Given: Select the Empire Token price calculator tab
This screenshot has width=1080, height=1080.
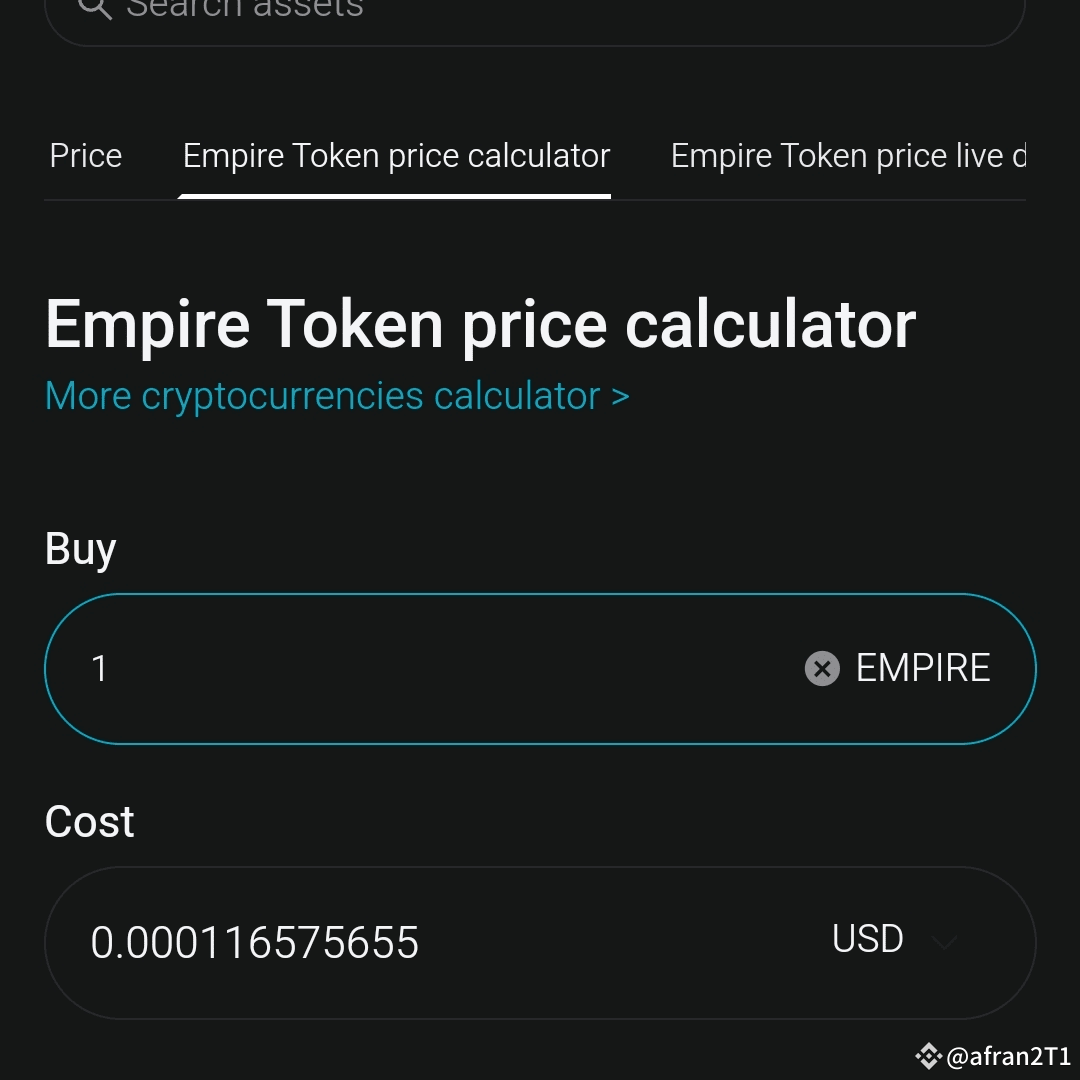Looking at the screenshot, I should point(395,155).
